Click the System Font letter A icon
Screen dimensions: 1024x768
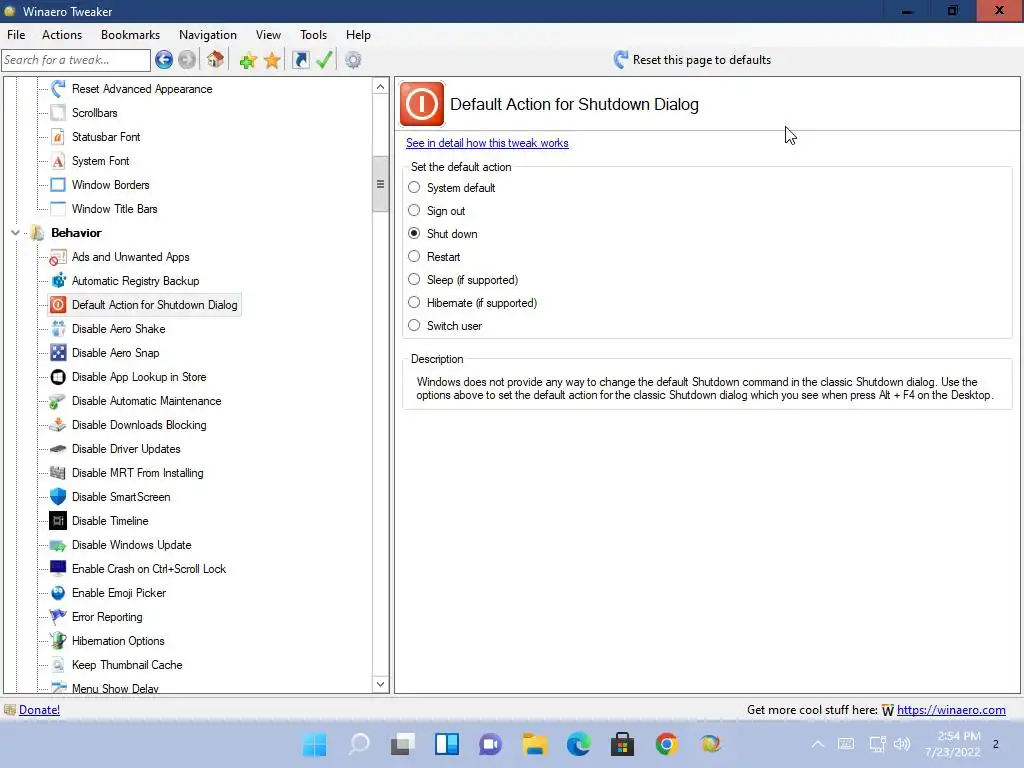[x=58, y=161]
